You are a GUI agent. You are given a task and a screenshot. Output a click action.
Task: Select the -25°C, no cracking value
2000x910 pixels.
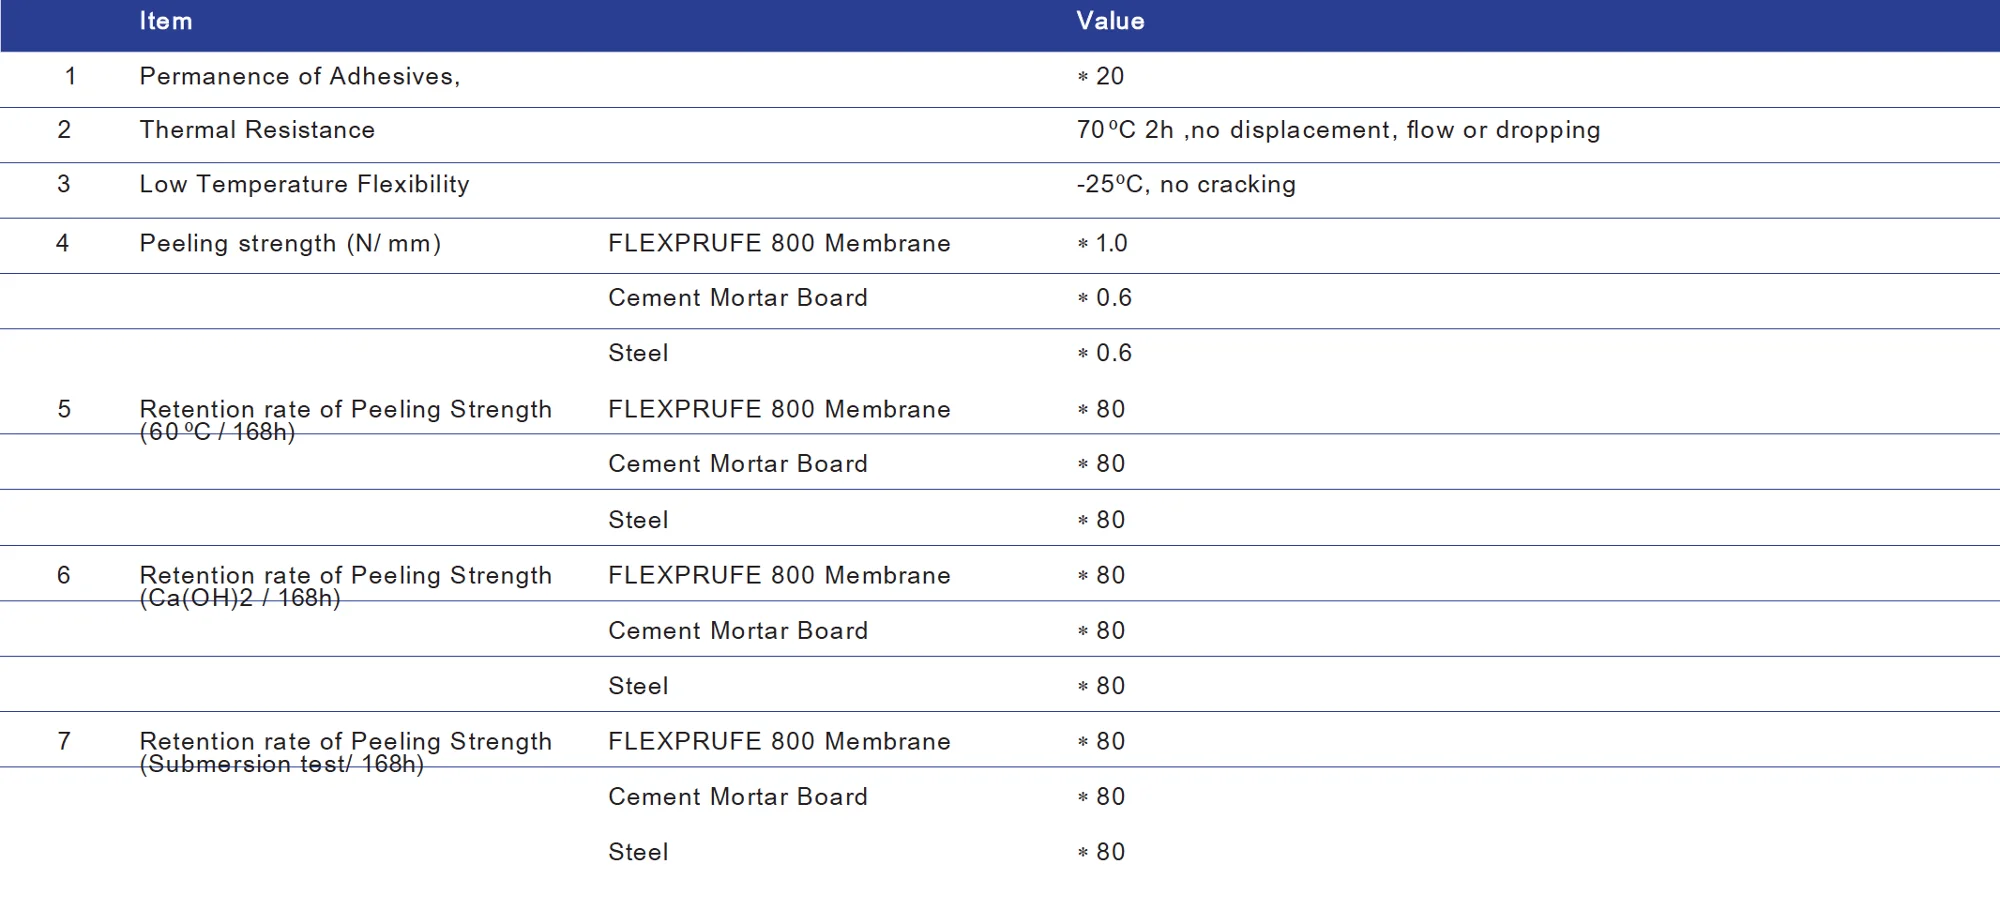point(1186,185)
